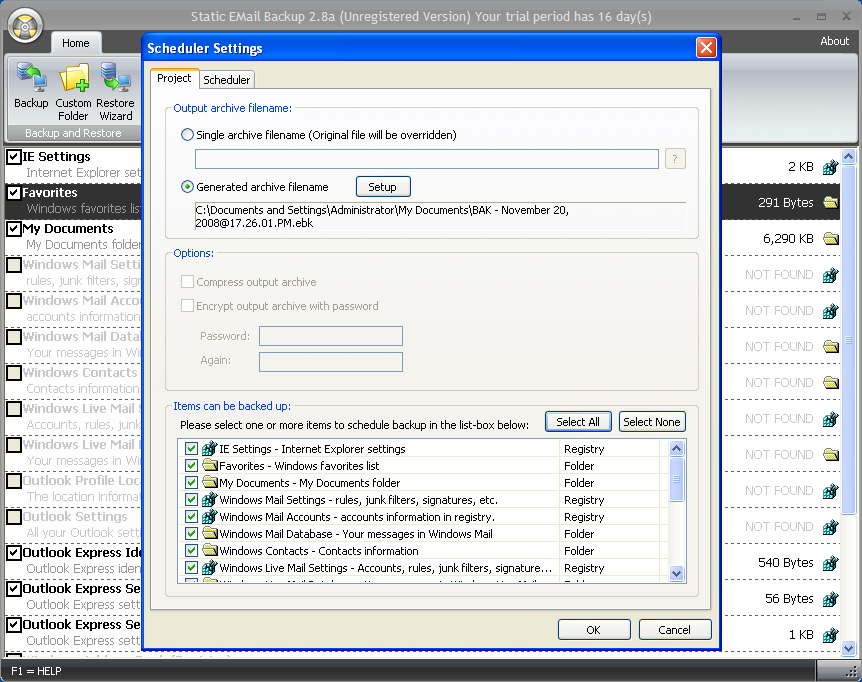Open the About menu
This screenshot has height=682, width=862.
coord(834,41)
